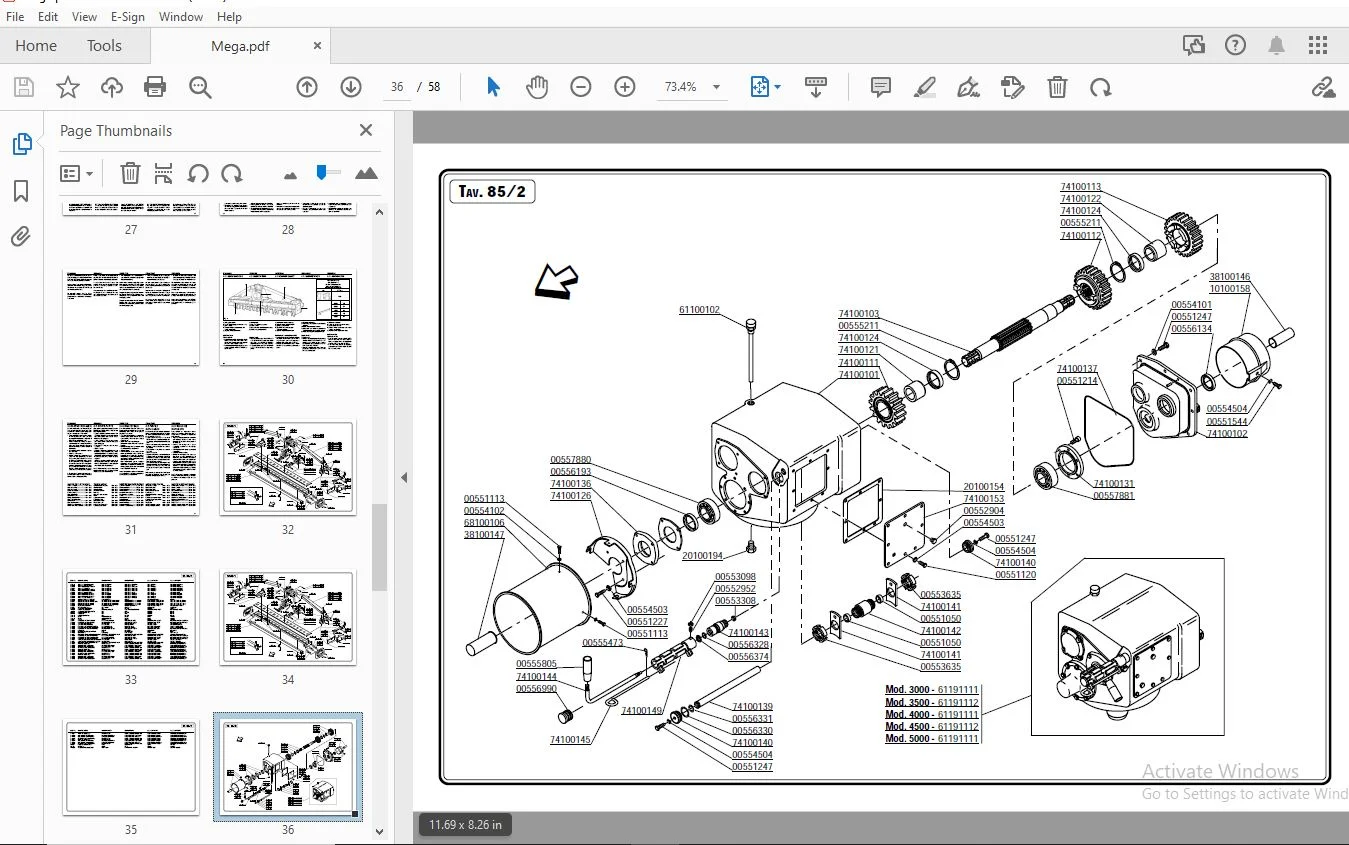
Task: Open the fit page options tool
Action: tap(760, 87)
